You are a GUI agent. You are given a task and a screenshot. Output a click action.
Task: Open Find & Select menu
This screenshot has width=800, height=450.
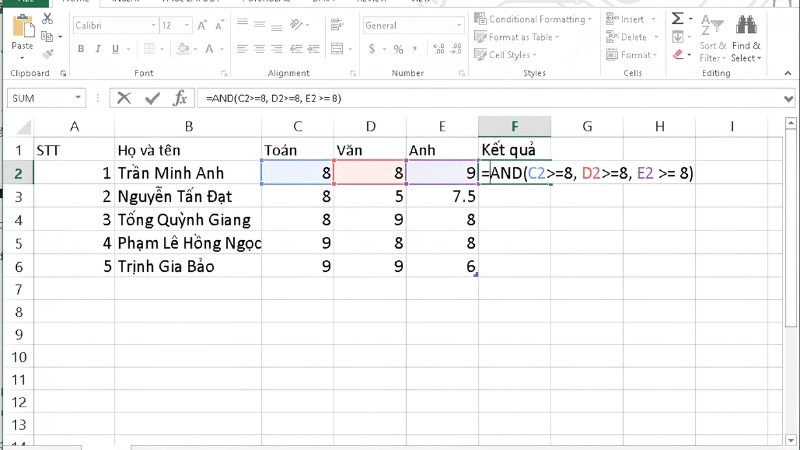click(x=746, y=39)
